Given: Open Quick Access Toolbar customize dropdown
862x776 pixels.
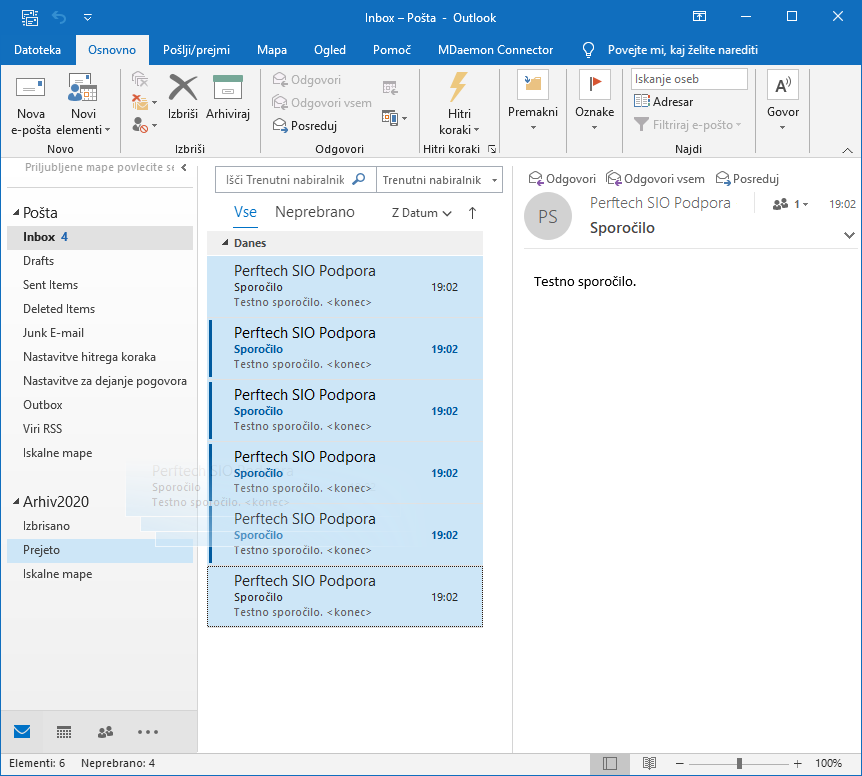Looking at the screenshot, I should [87, 18].
